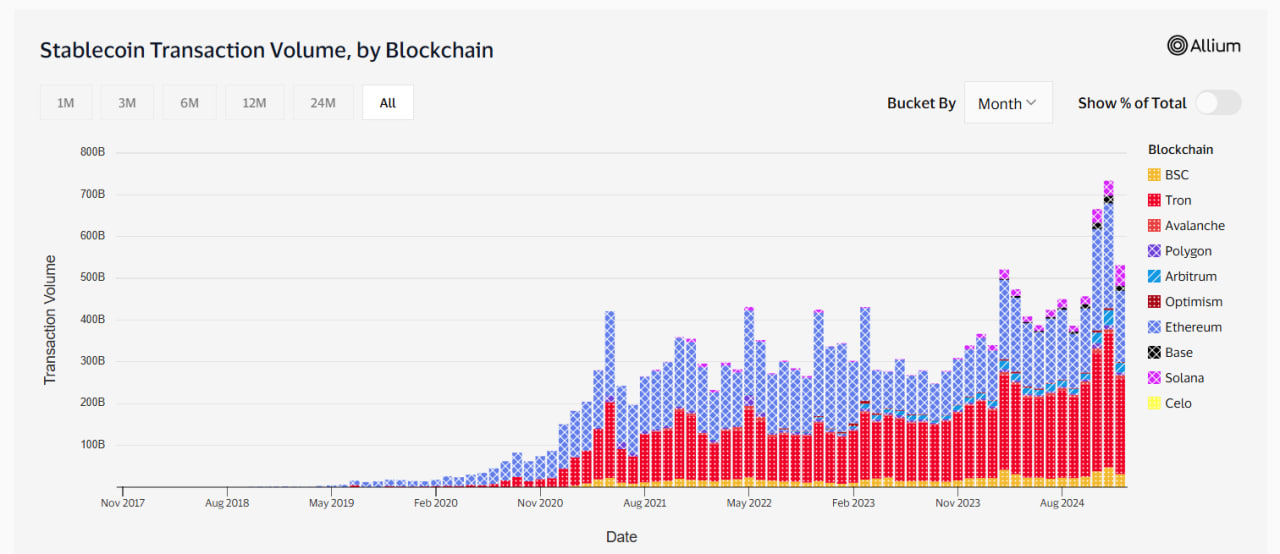Choose the 12M range button
The height and width of the screenshot is (554, 1280).
tap(254, 103)
